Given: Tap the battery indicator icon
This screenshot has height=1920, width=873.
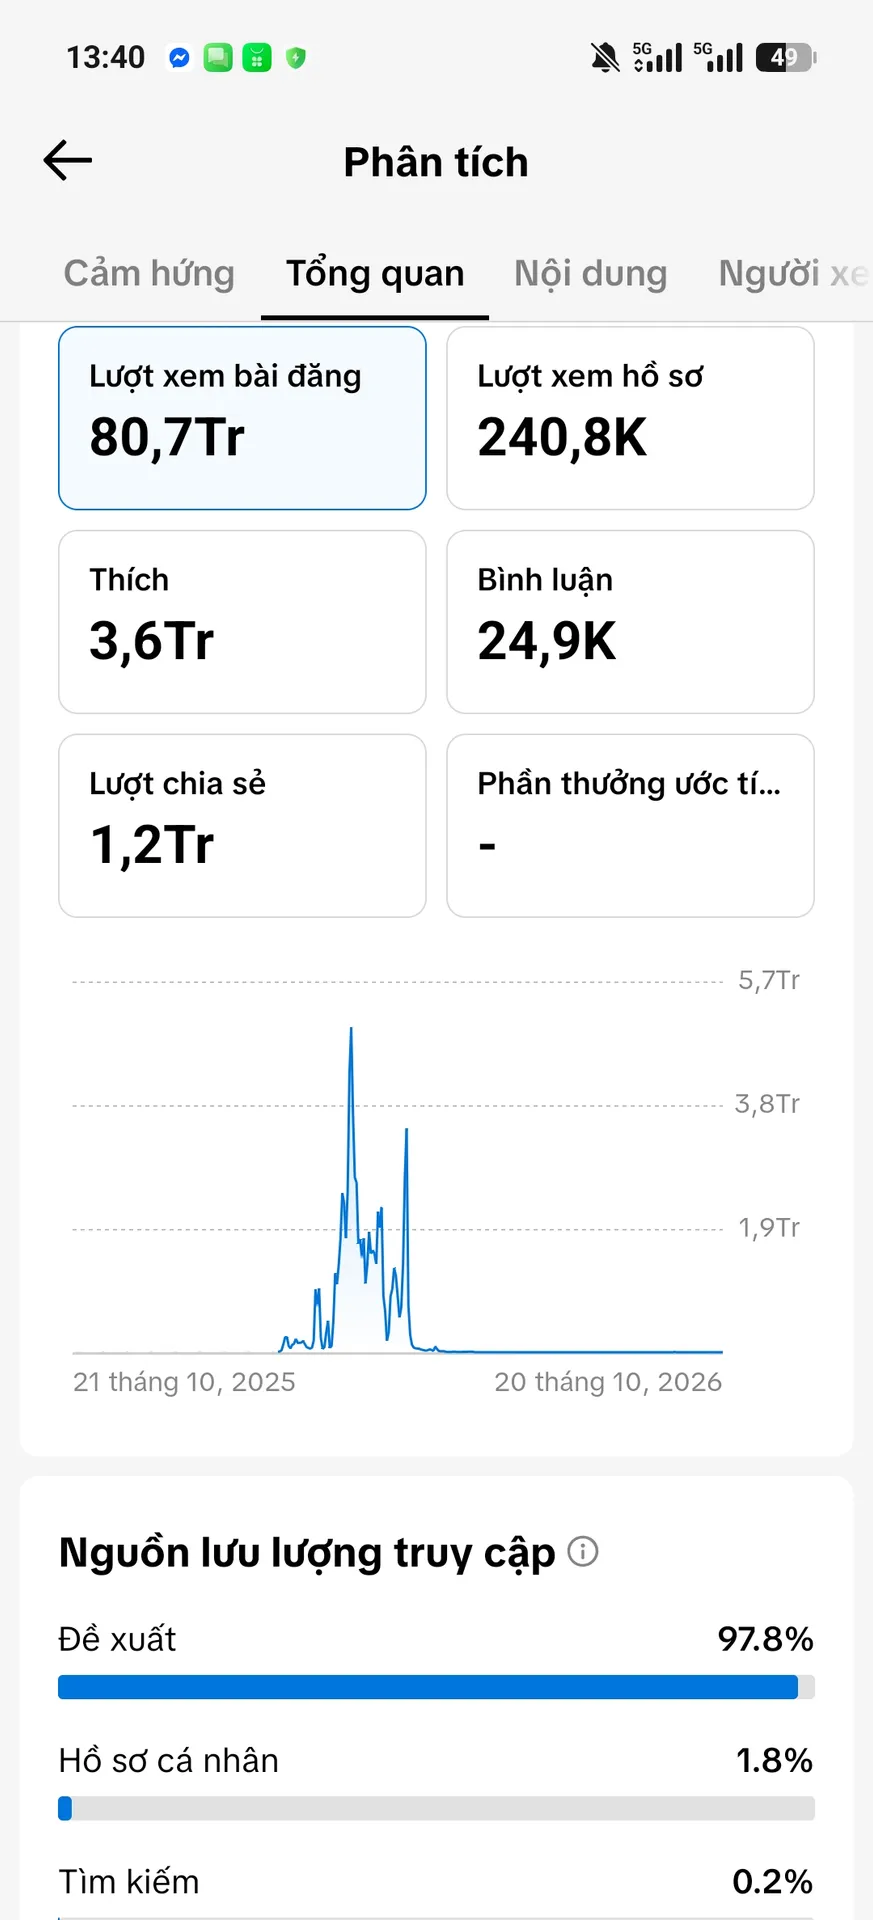Looking at the screenshot, I should pos(786,57).
